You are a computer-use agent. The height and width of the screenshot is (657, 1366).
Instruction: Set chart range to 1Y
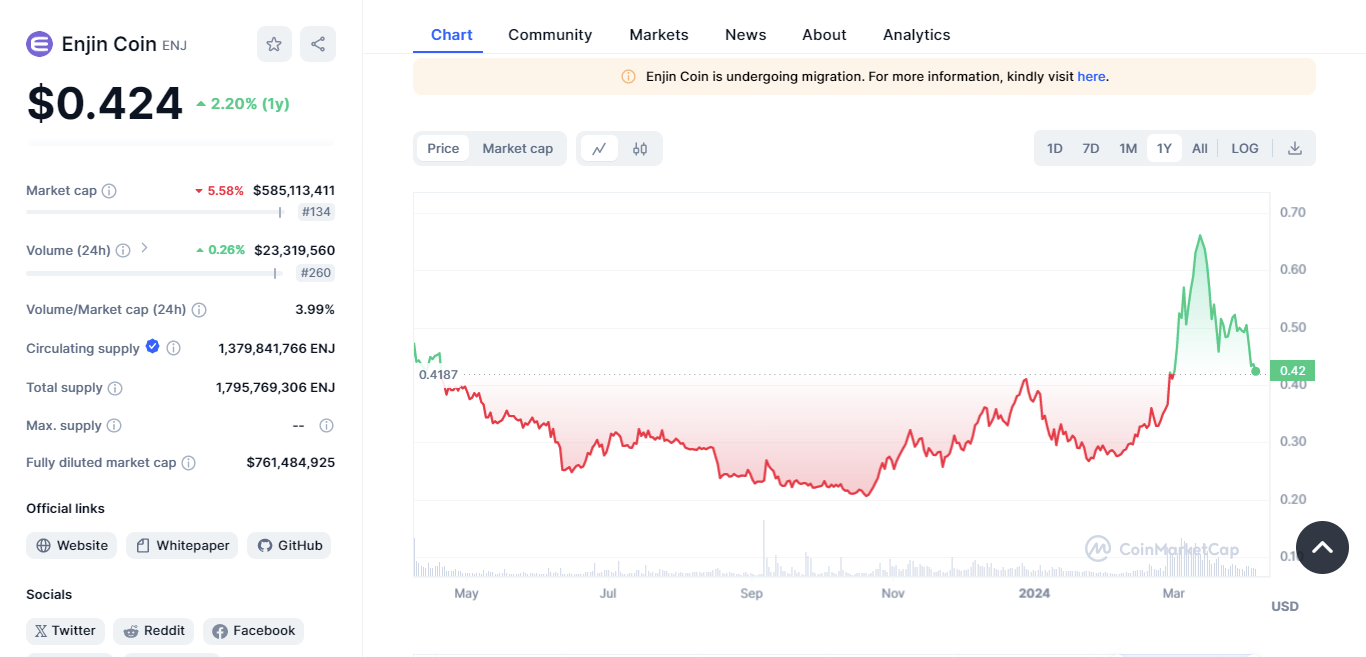point(1164,148)
